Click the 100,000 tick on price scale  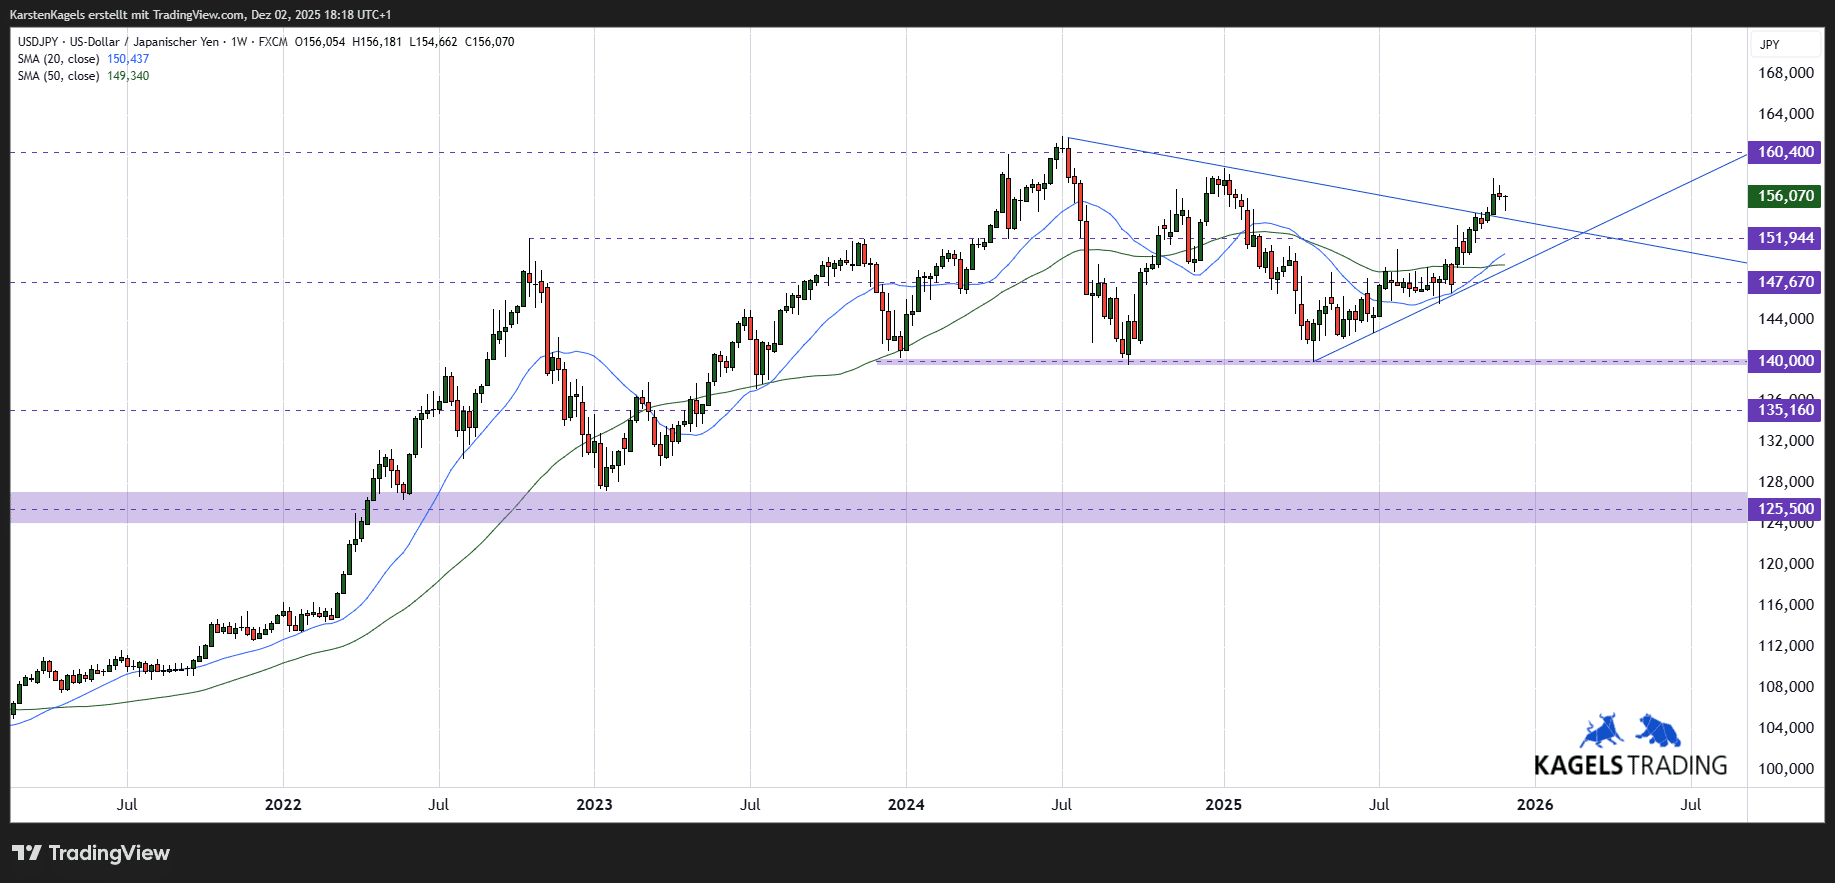(x=1785, y=769)
